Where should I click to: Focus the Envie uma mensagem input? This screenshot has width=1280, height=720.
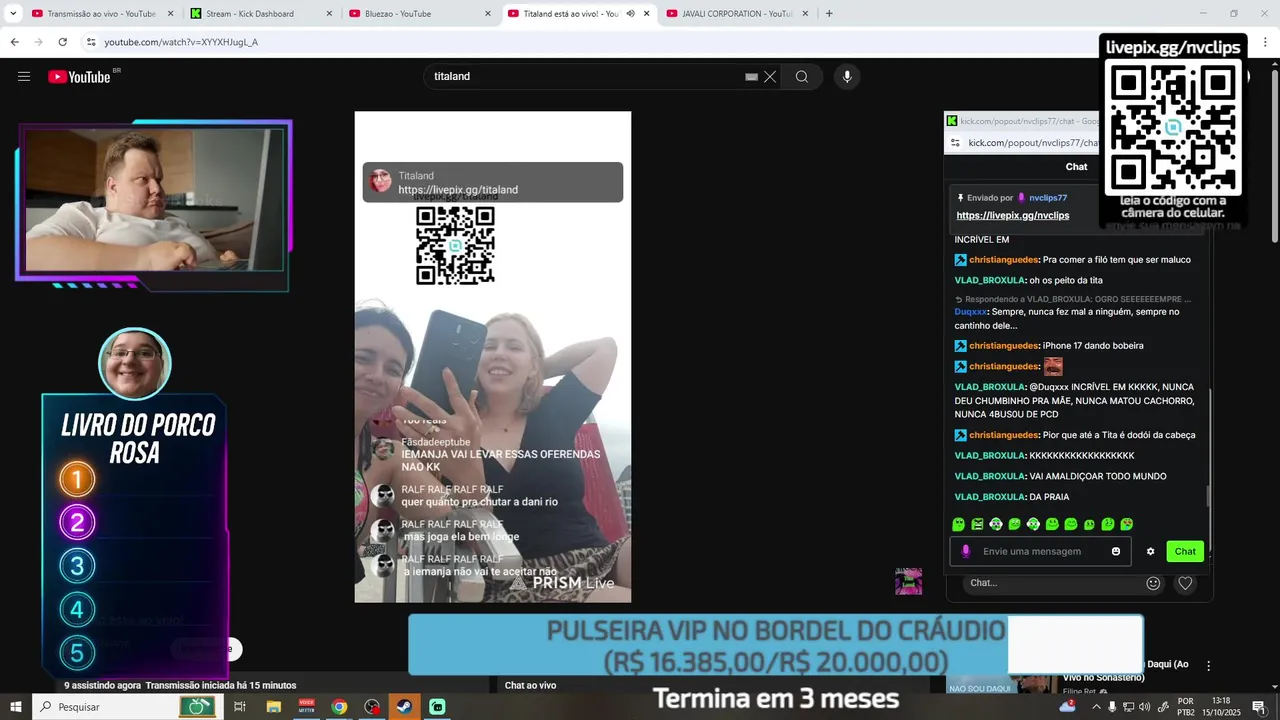click(1040, 551)
